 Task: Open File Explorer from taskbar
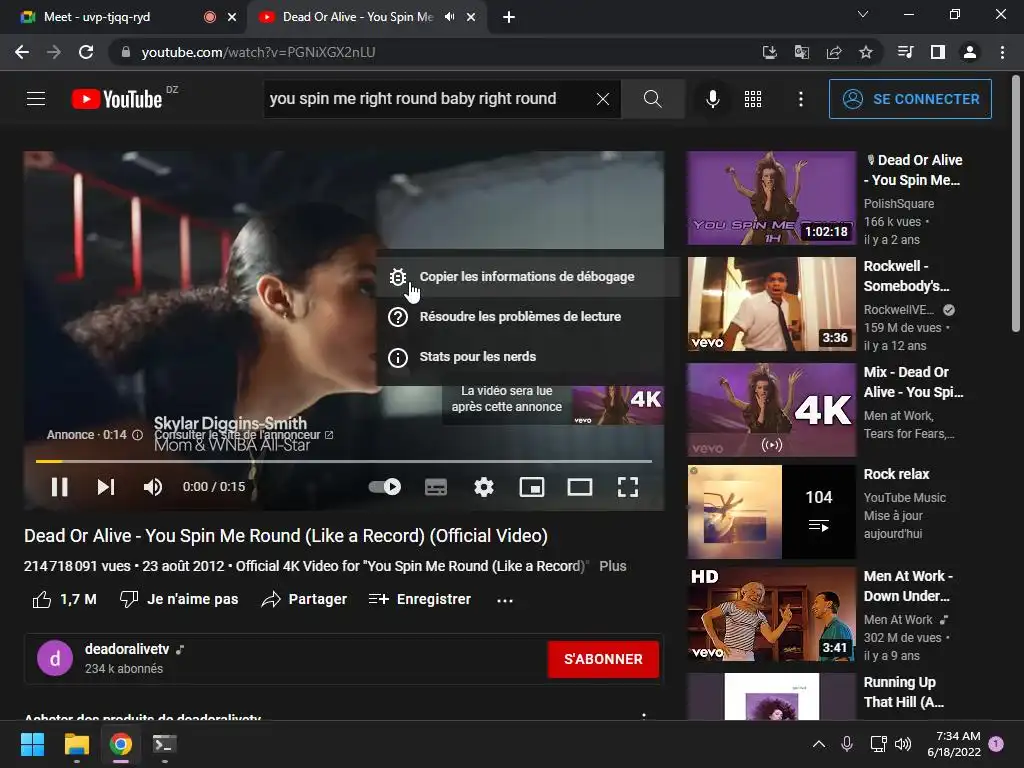pyautogui.click(x=76, y=744)
